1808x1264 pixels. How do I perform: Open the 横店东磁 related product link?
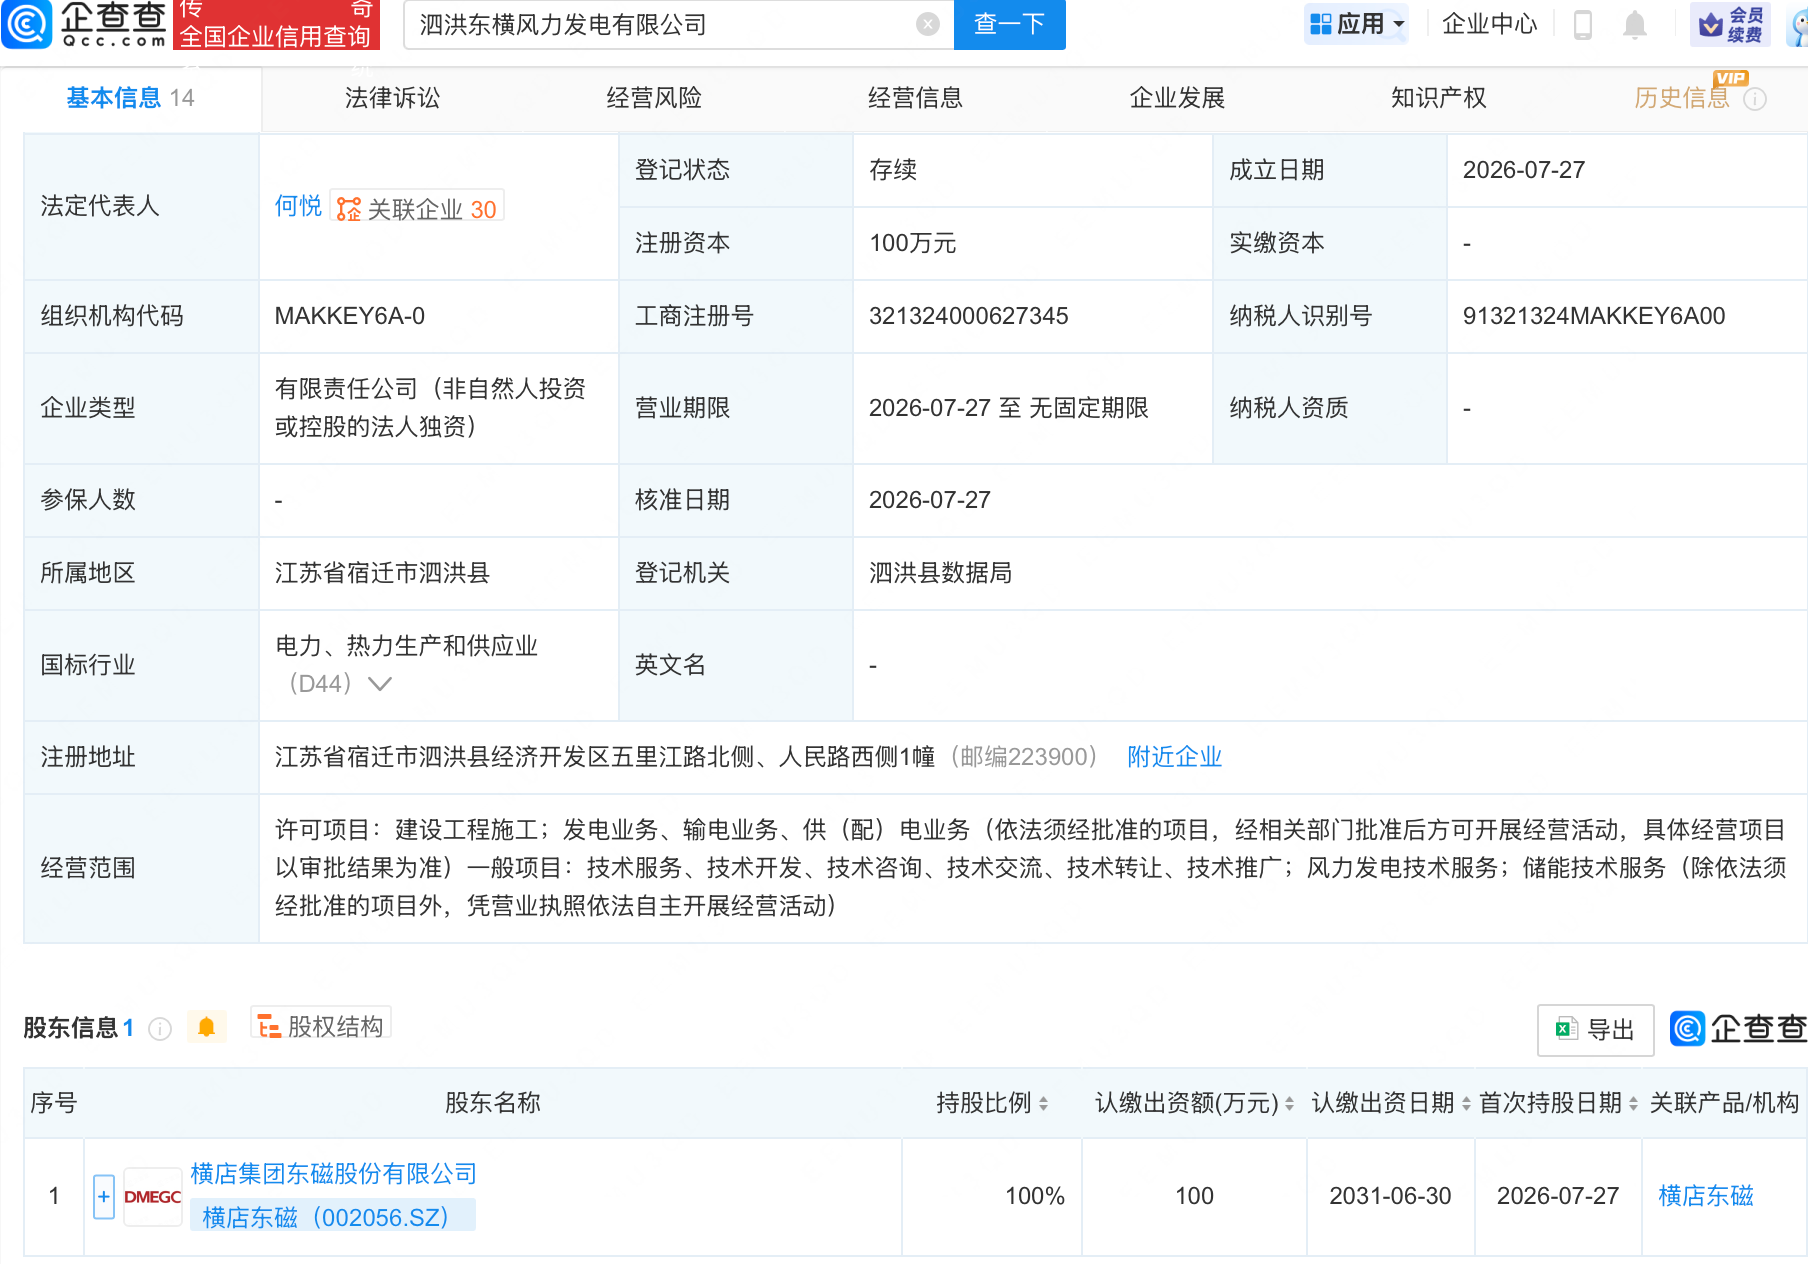pos(1706,1196)
